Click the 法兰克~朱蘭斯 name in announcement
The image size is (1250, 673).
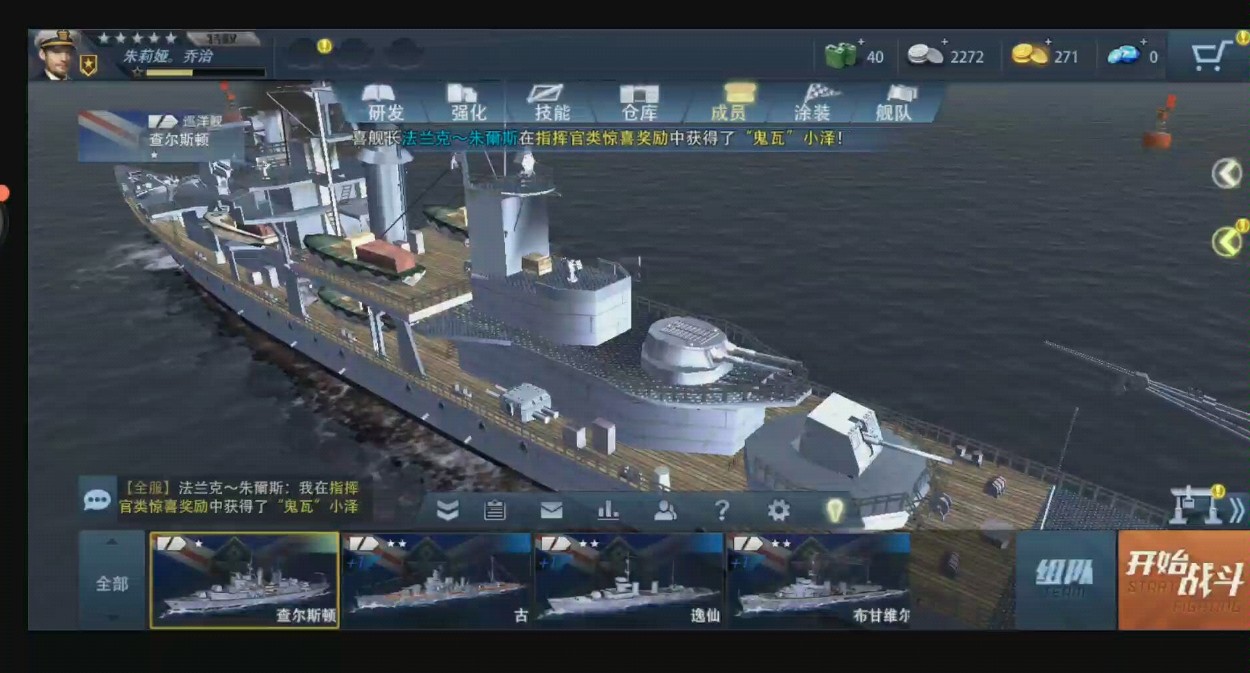click(460, 138)
